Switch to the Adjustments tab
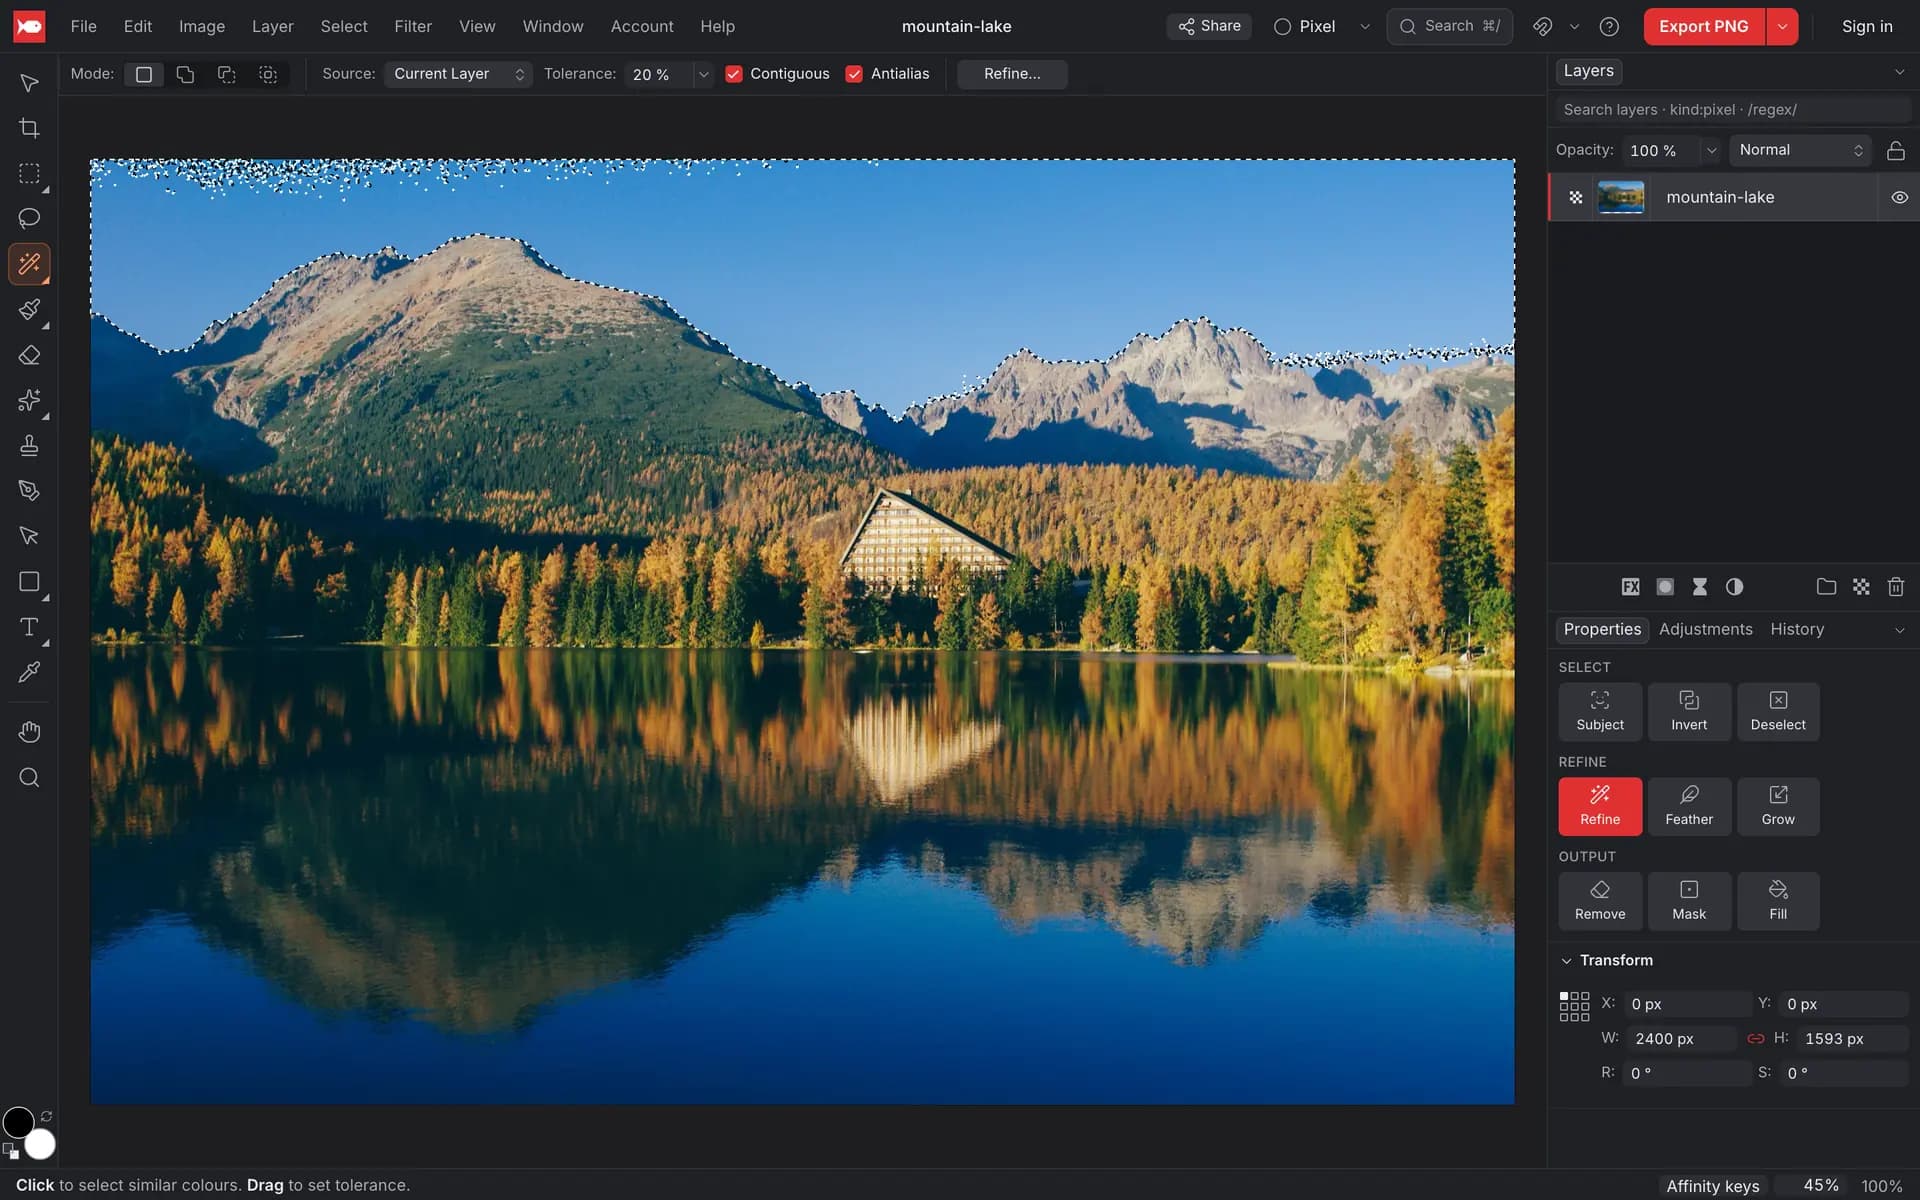 1705,629
